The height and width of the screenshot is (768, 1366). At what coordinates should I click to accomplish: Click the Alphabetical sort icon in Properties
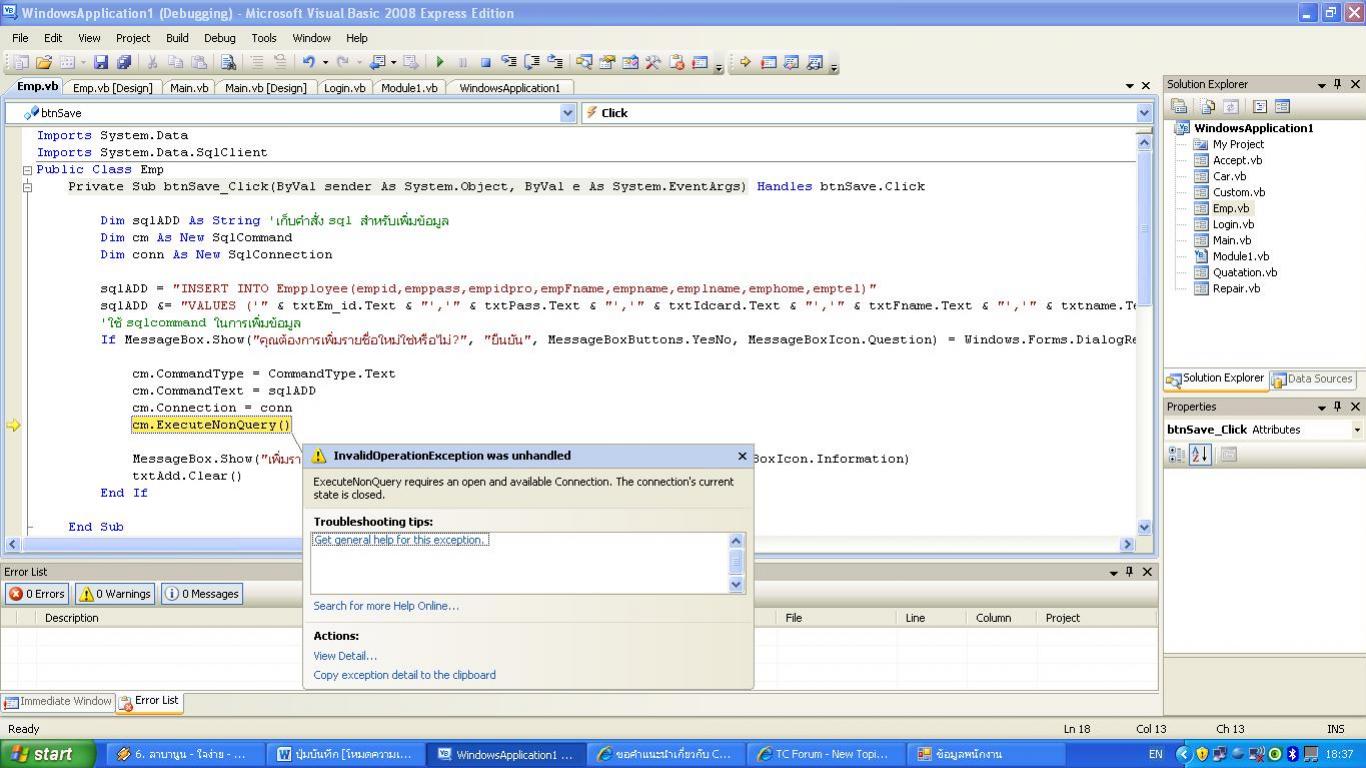tap(1200, 454)
